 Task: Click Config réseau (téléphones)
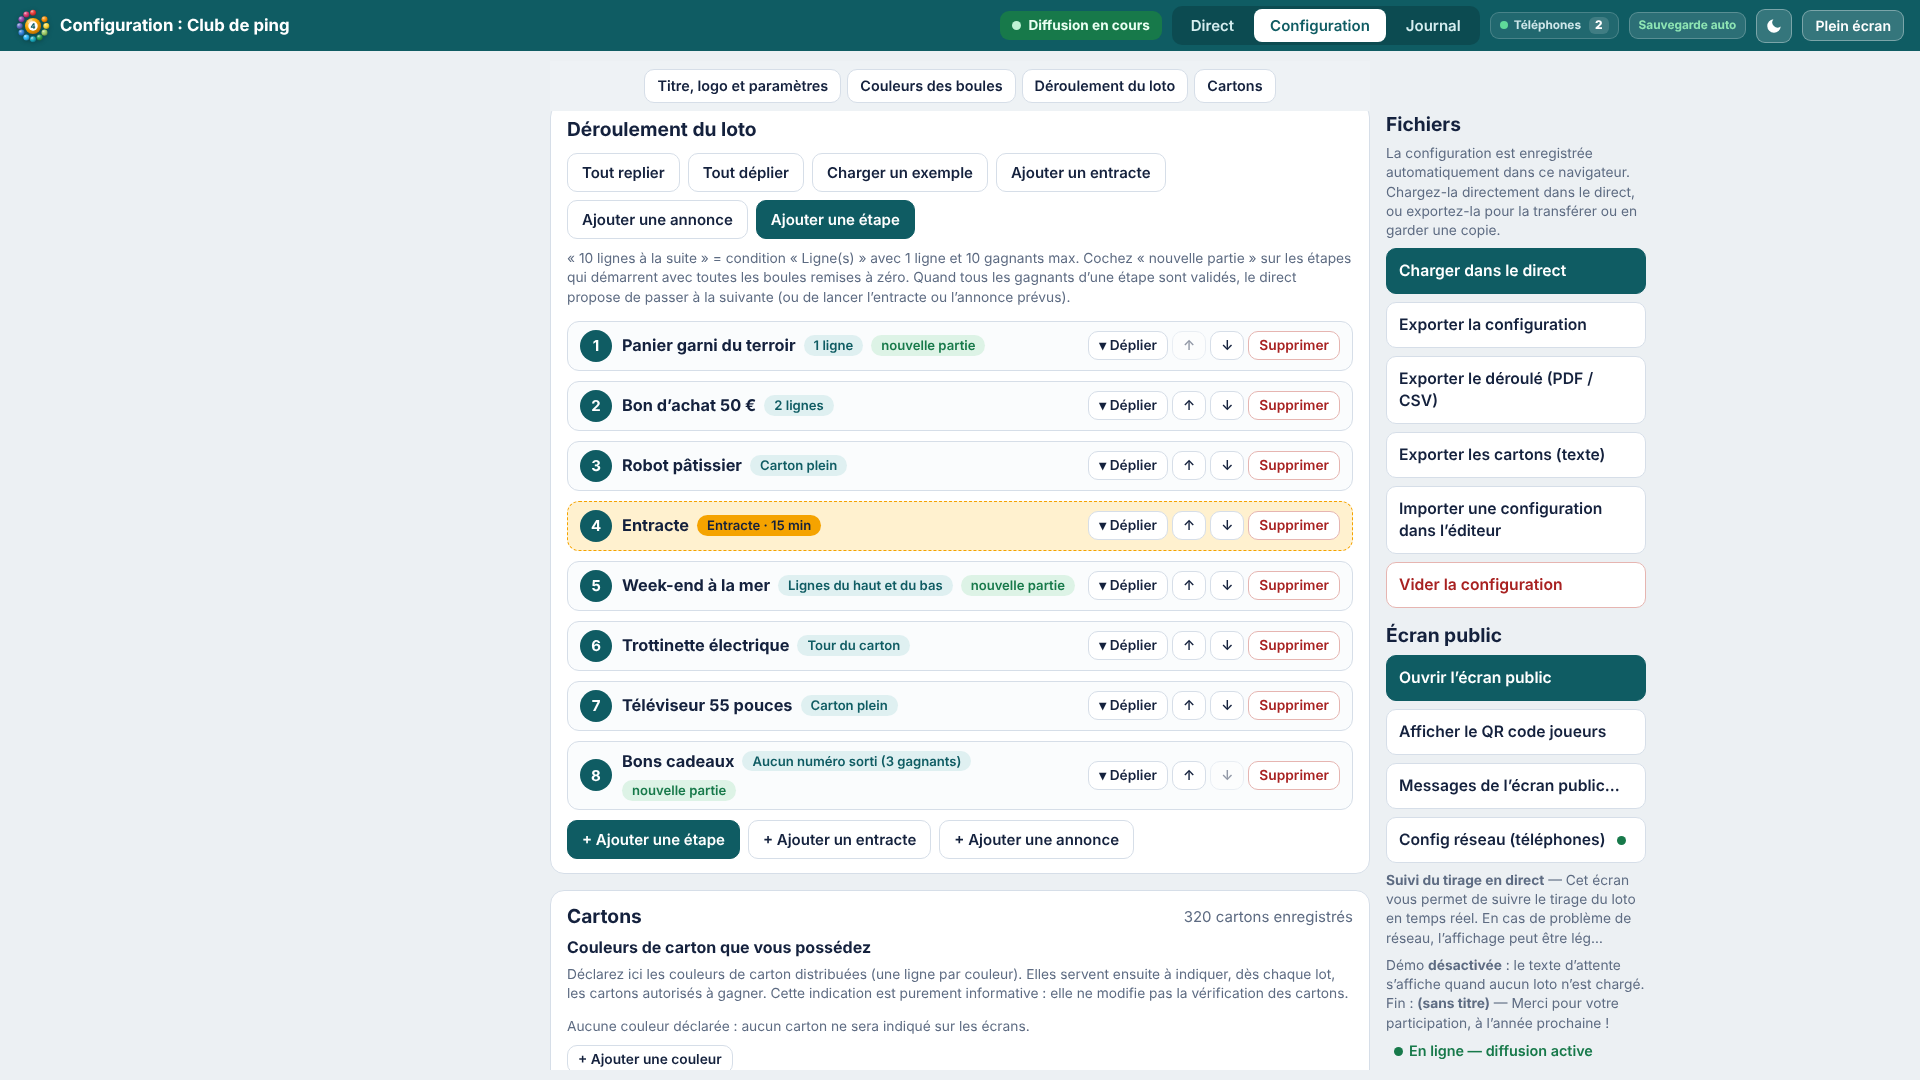[x=1515, y=840]
